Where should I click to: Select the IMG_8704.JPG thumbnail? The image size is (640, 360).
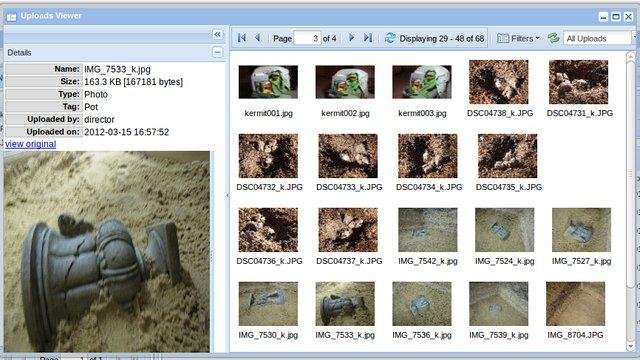[575, 304]
